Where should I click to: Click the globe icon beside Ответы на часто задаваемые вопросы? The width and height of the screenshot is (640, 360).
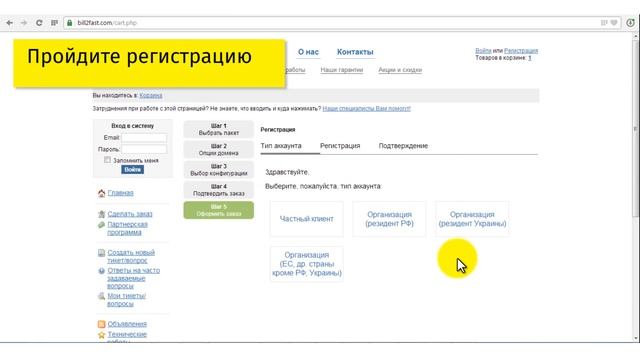(x=102, y=271)
